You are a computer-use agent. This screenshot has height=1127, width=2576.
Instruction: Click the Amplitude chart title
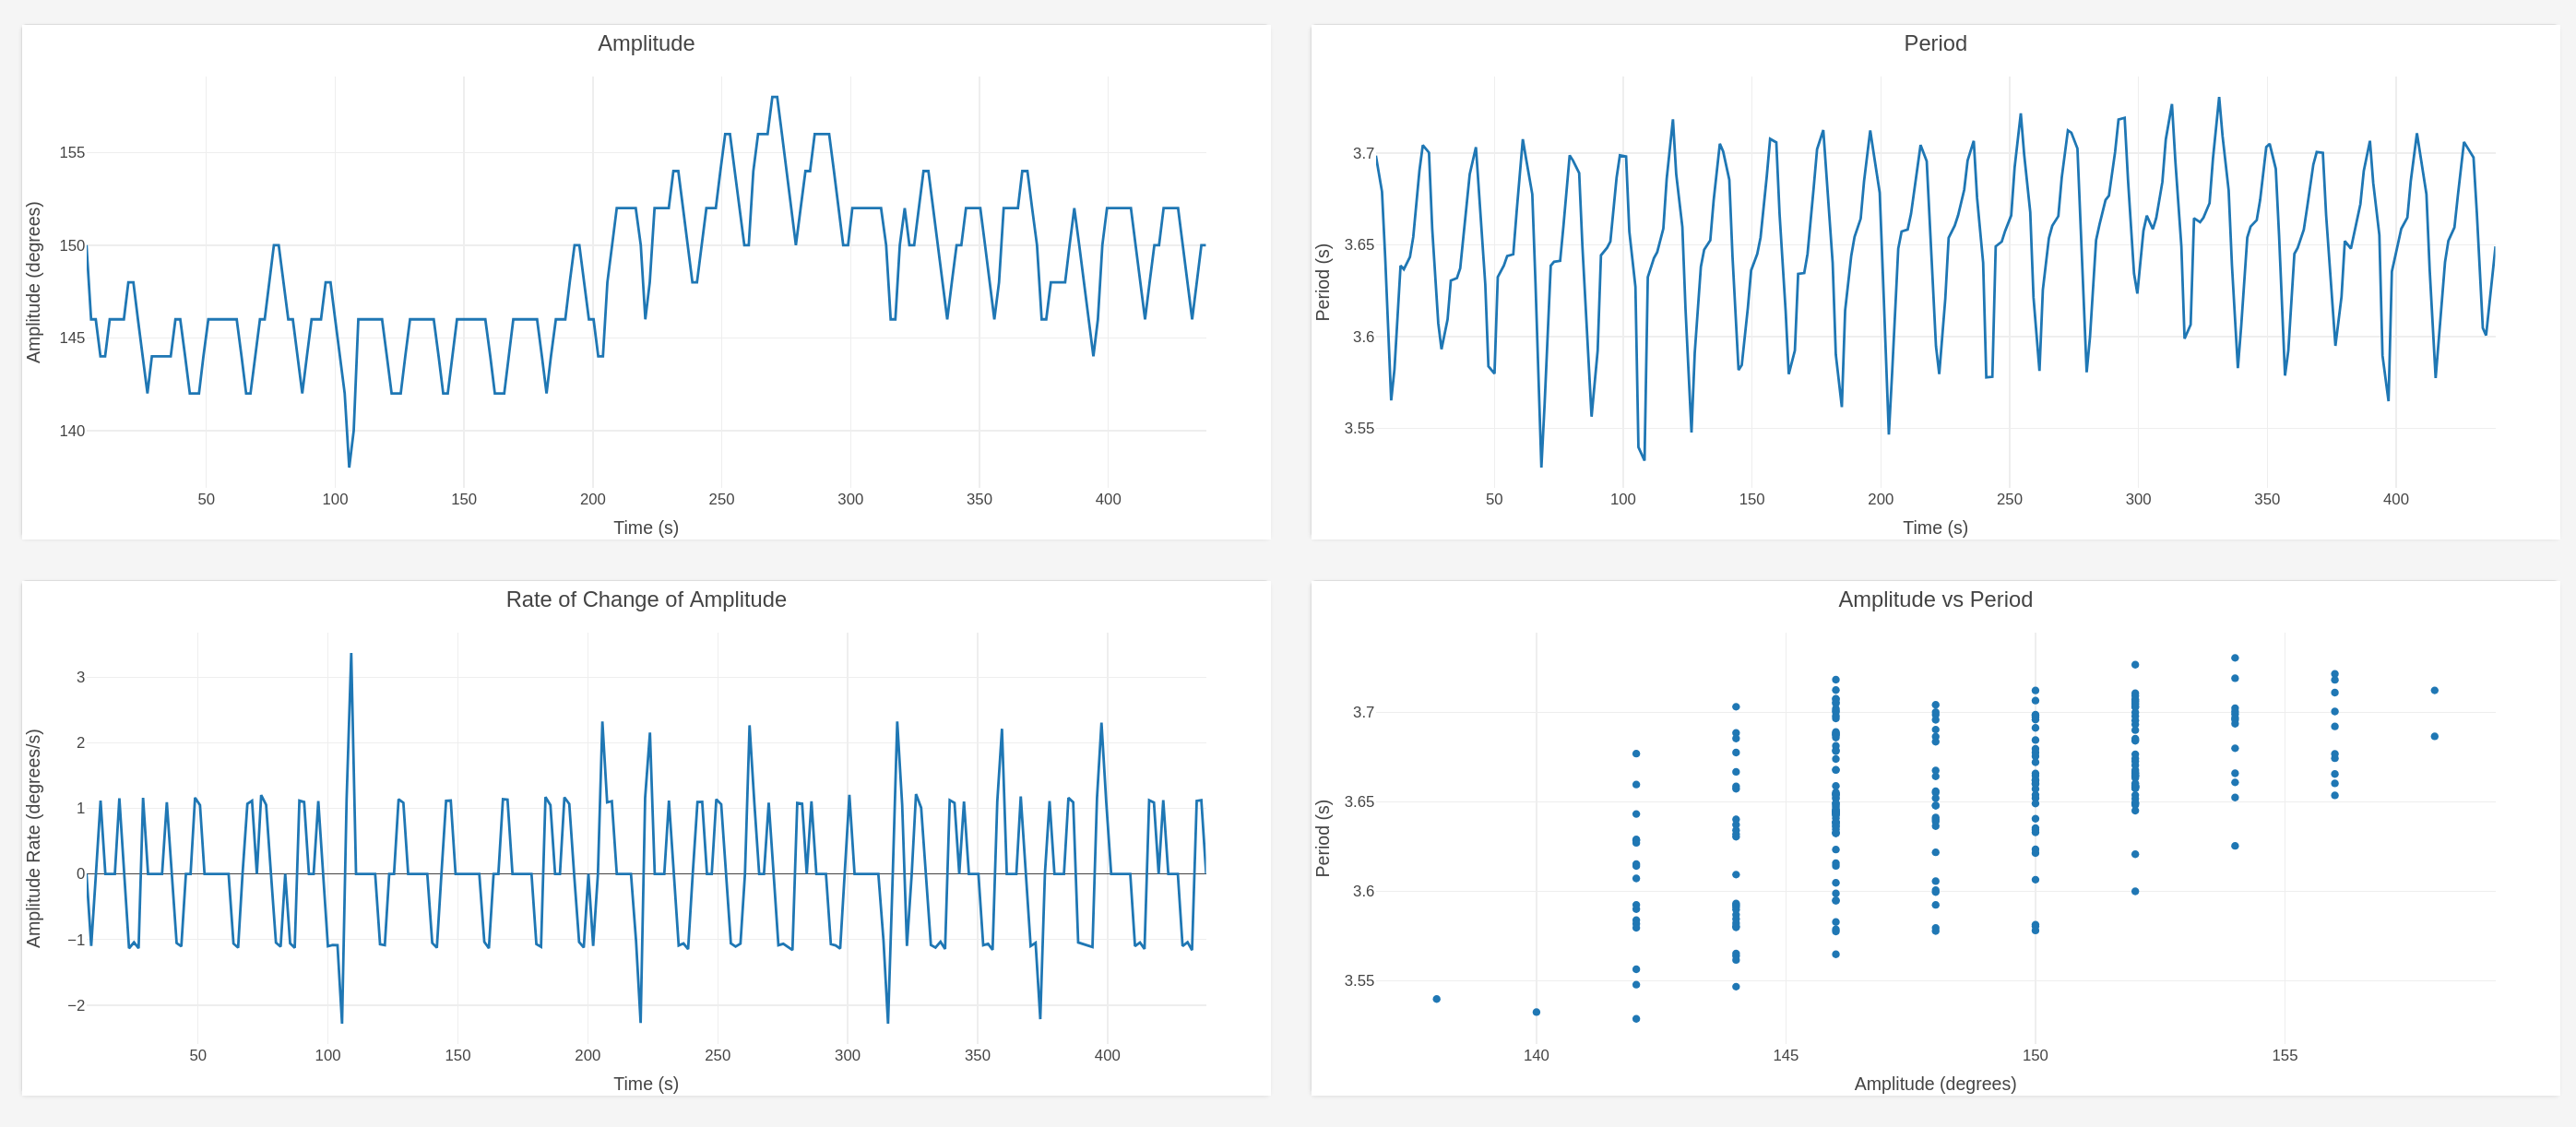645,43
